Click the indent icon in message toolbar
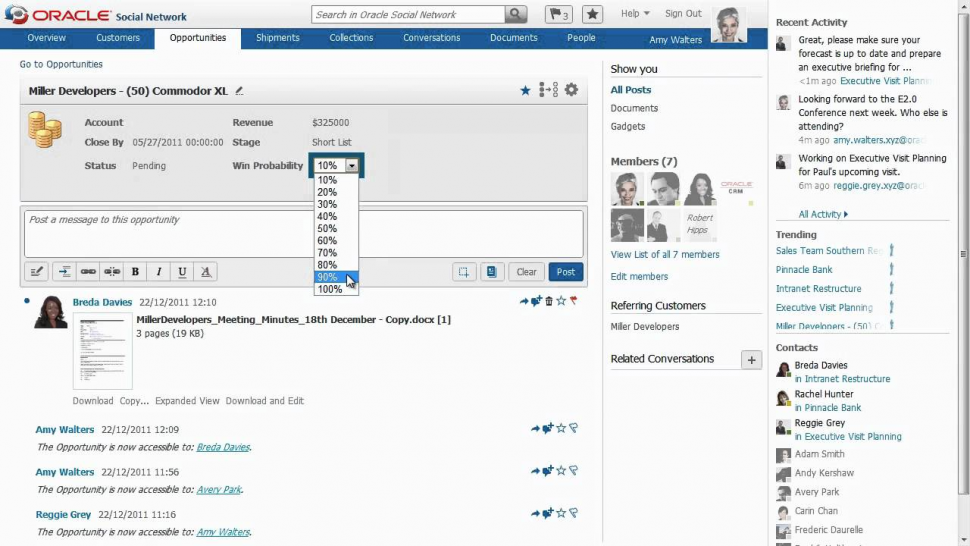This screenshot has width=970, height=546. 64,271
